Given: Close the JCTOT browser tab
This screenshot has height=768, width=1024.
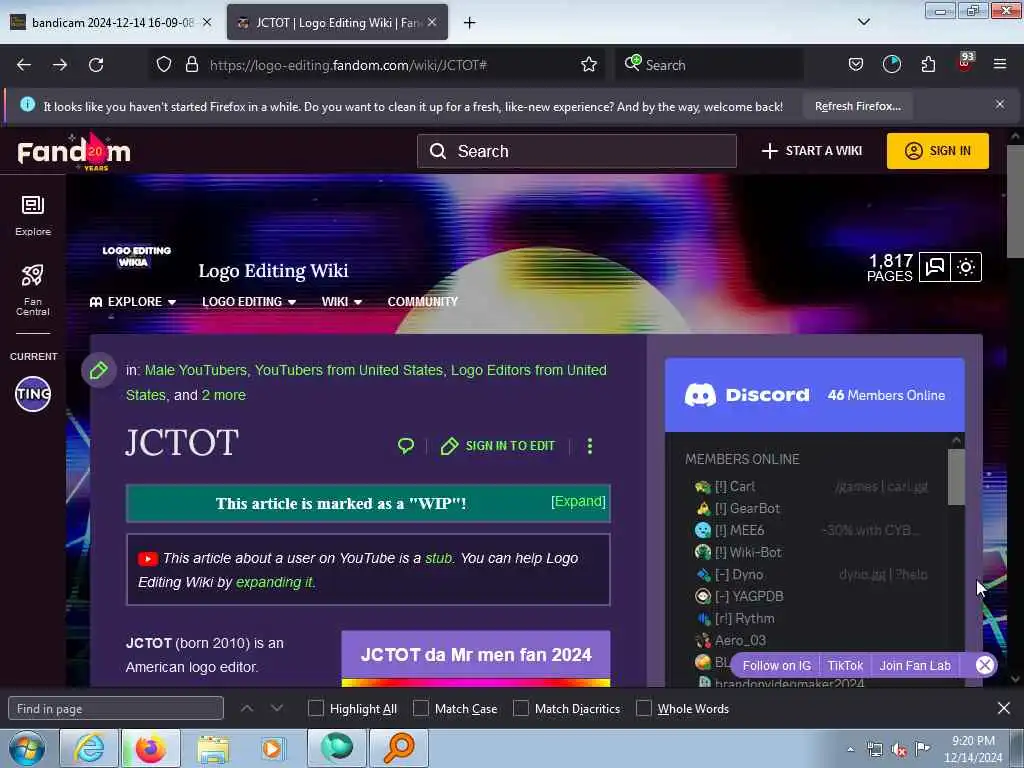Looking at the screenshot, I should [x=432, y=22].
